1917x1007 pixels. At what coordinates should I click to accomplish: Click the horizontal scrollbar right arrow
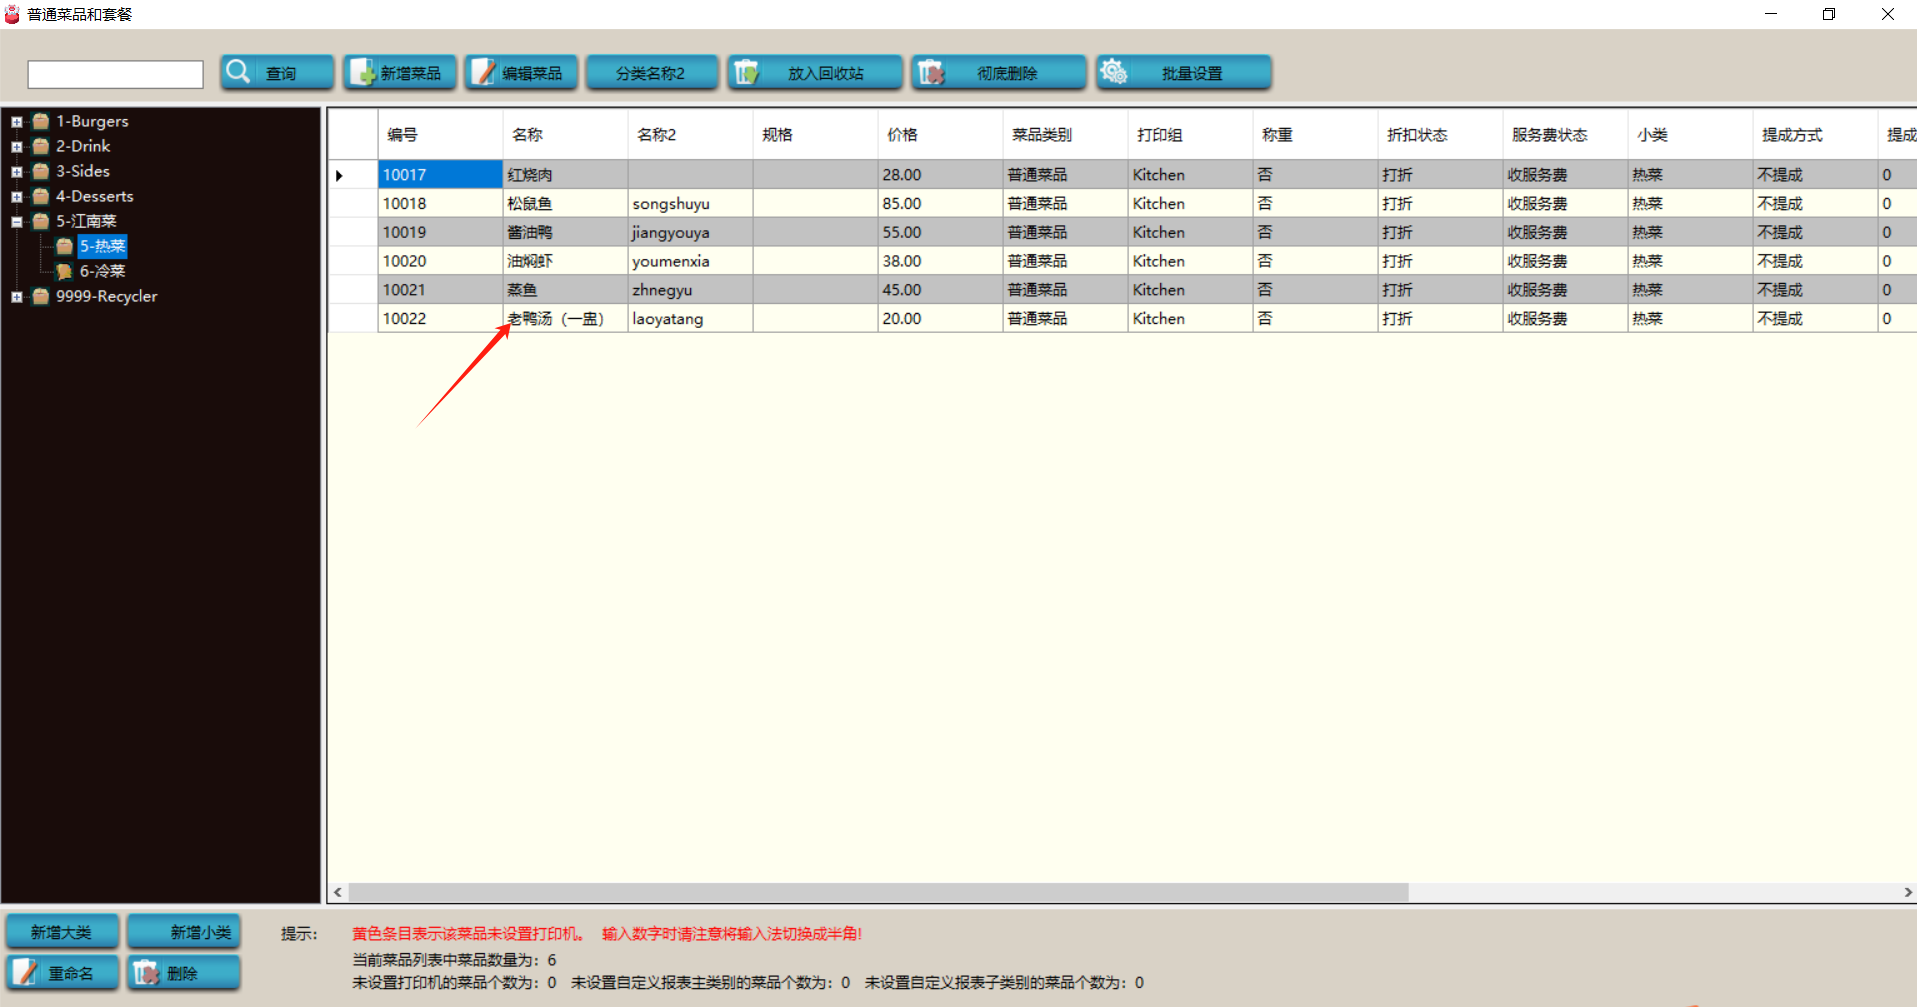tap(1907, 892)
